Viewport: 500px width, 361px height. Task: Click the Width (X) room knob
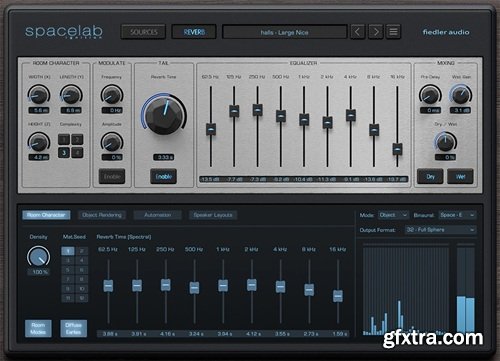pyautogui.click(x=39, y=95)
